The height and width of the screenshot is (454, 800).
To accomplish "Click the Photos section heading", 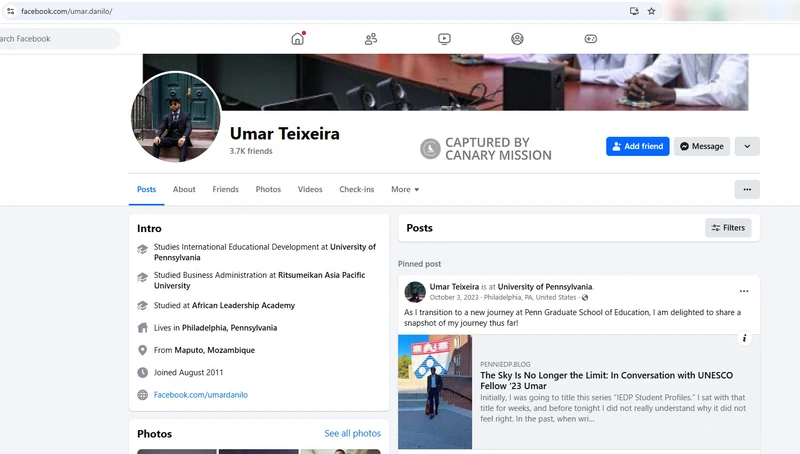I will pyautogui.click(x=154, y=434).
